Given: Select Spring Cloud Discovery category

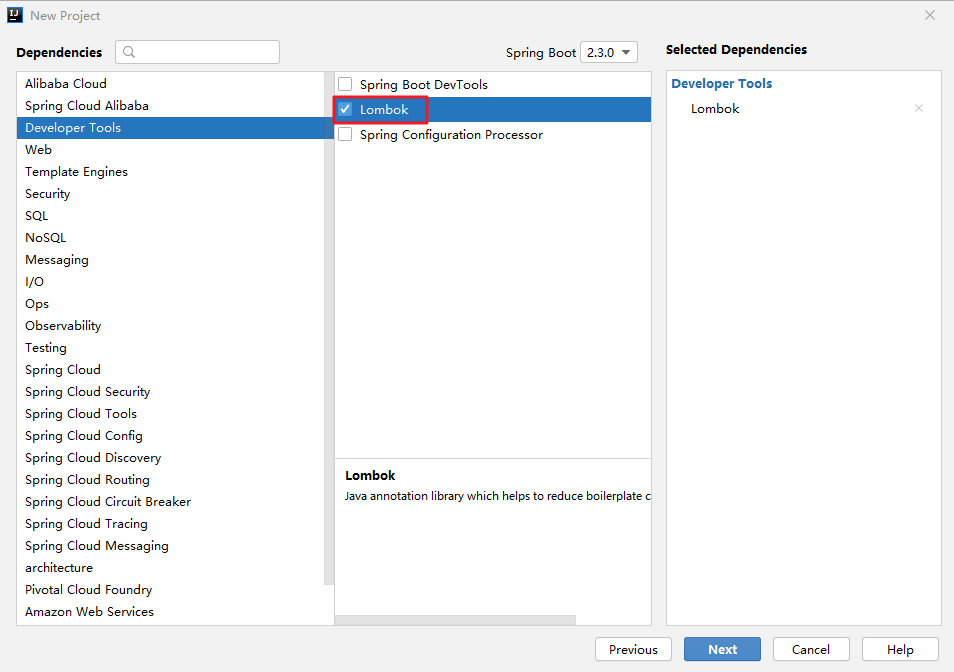Looking at the screenshot, I should [171, 457].
